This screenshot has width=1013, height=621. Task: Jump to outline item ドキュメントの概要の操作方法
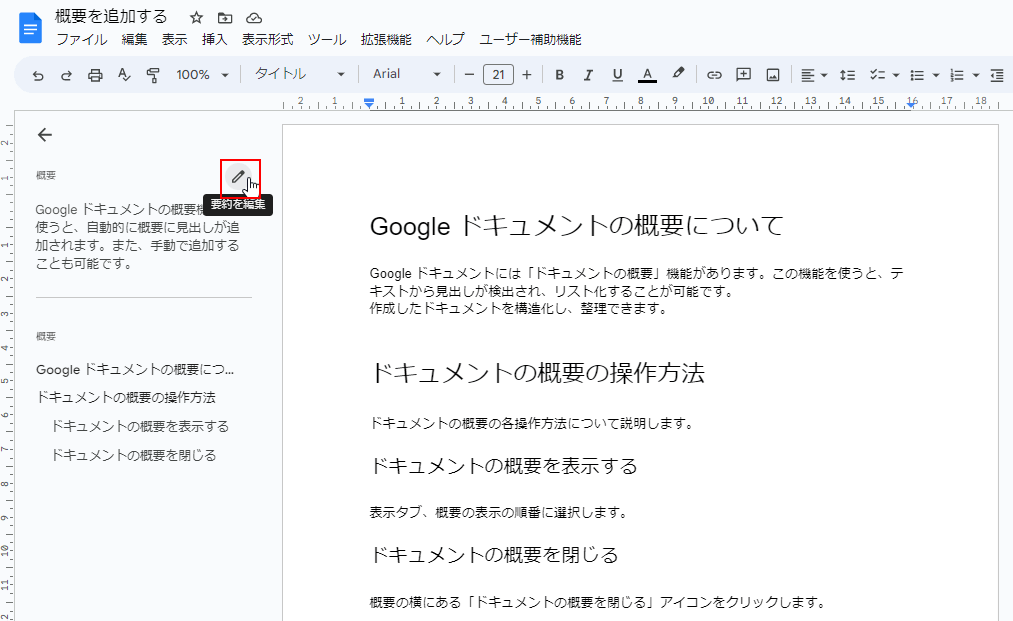coord(126,397)
